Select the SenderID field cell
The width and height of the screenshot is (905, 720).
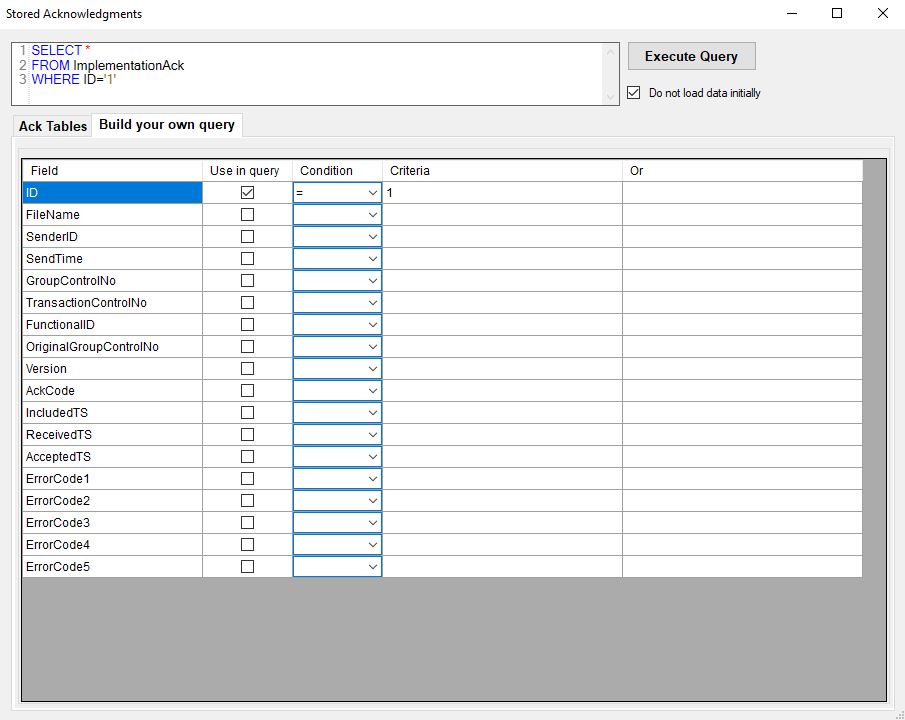pyautogui.click(x=113, y=236)
